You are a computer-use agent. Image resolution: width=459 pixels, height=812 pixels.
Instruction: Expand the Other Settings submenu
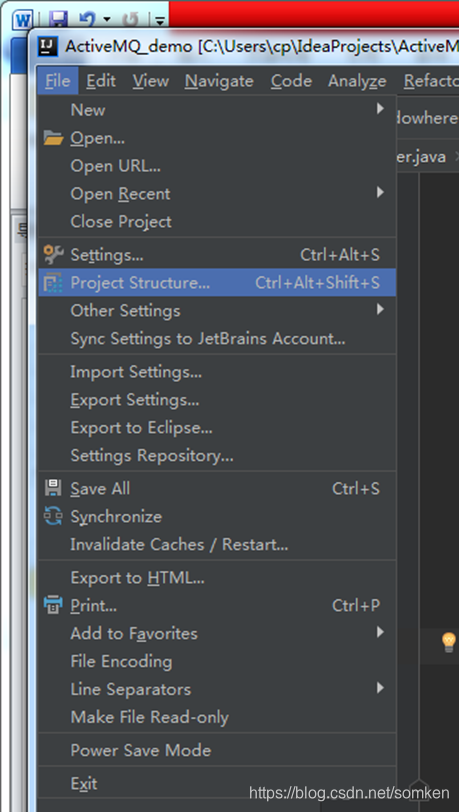[x=380, y=310]
